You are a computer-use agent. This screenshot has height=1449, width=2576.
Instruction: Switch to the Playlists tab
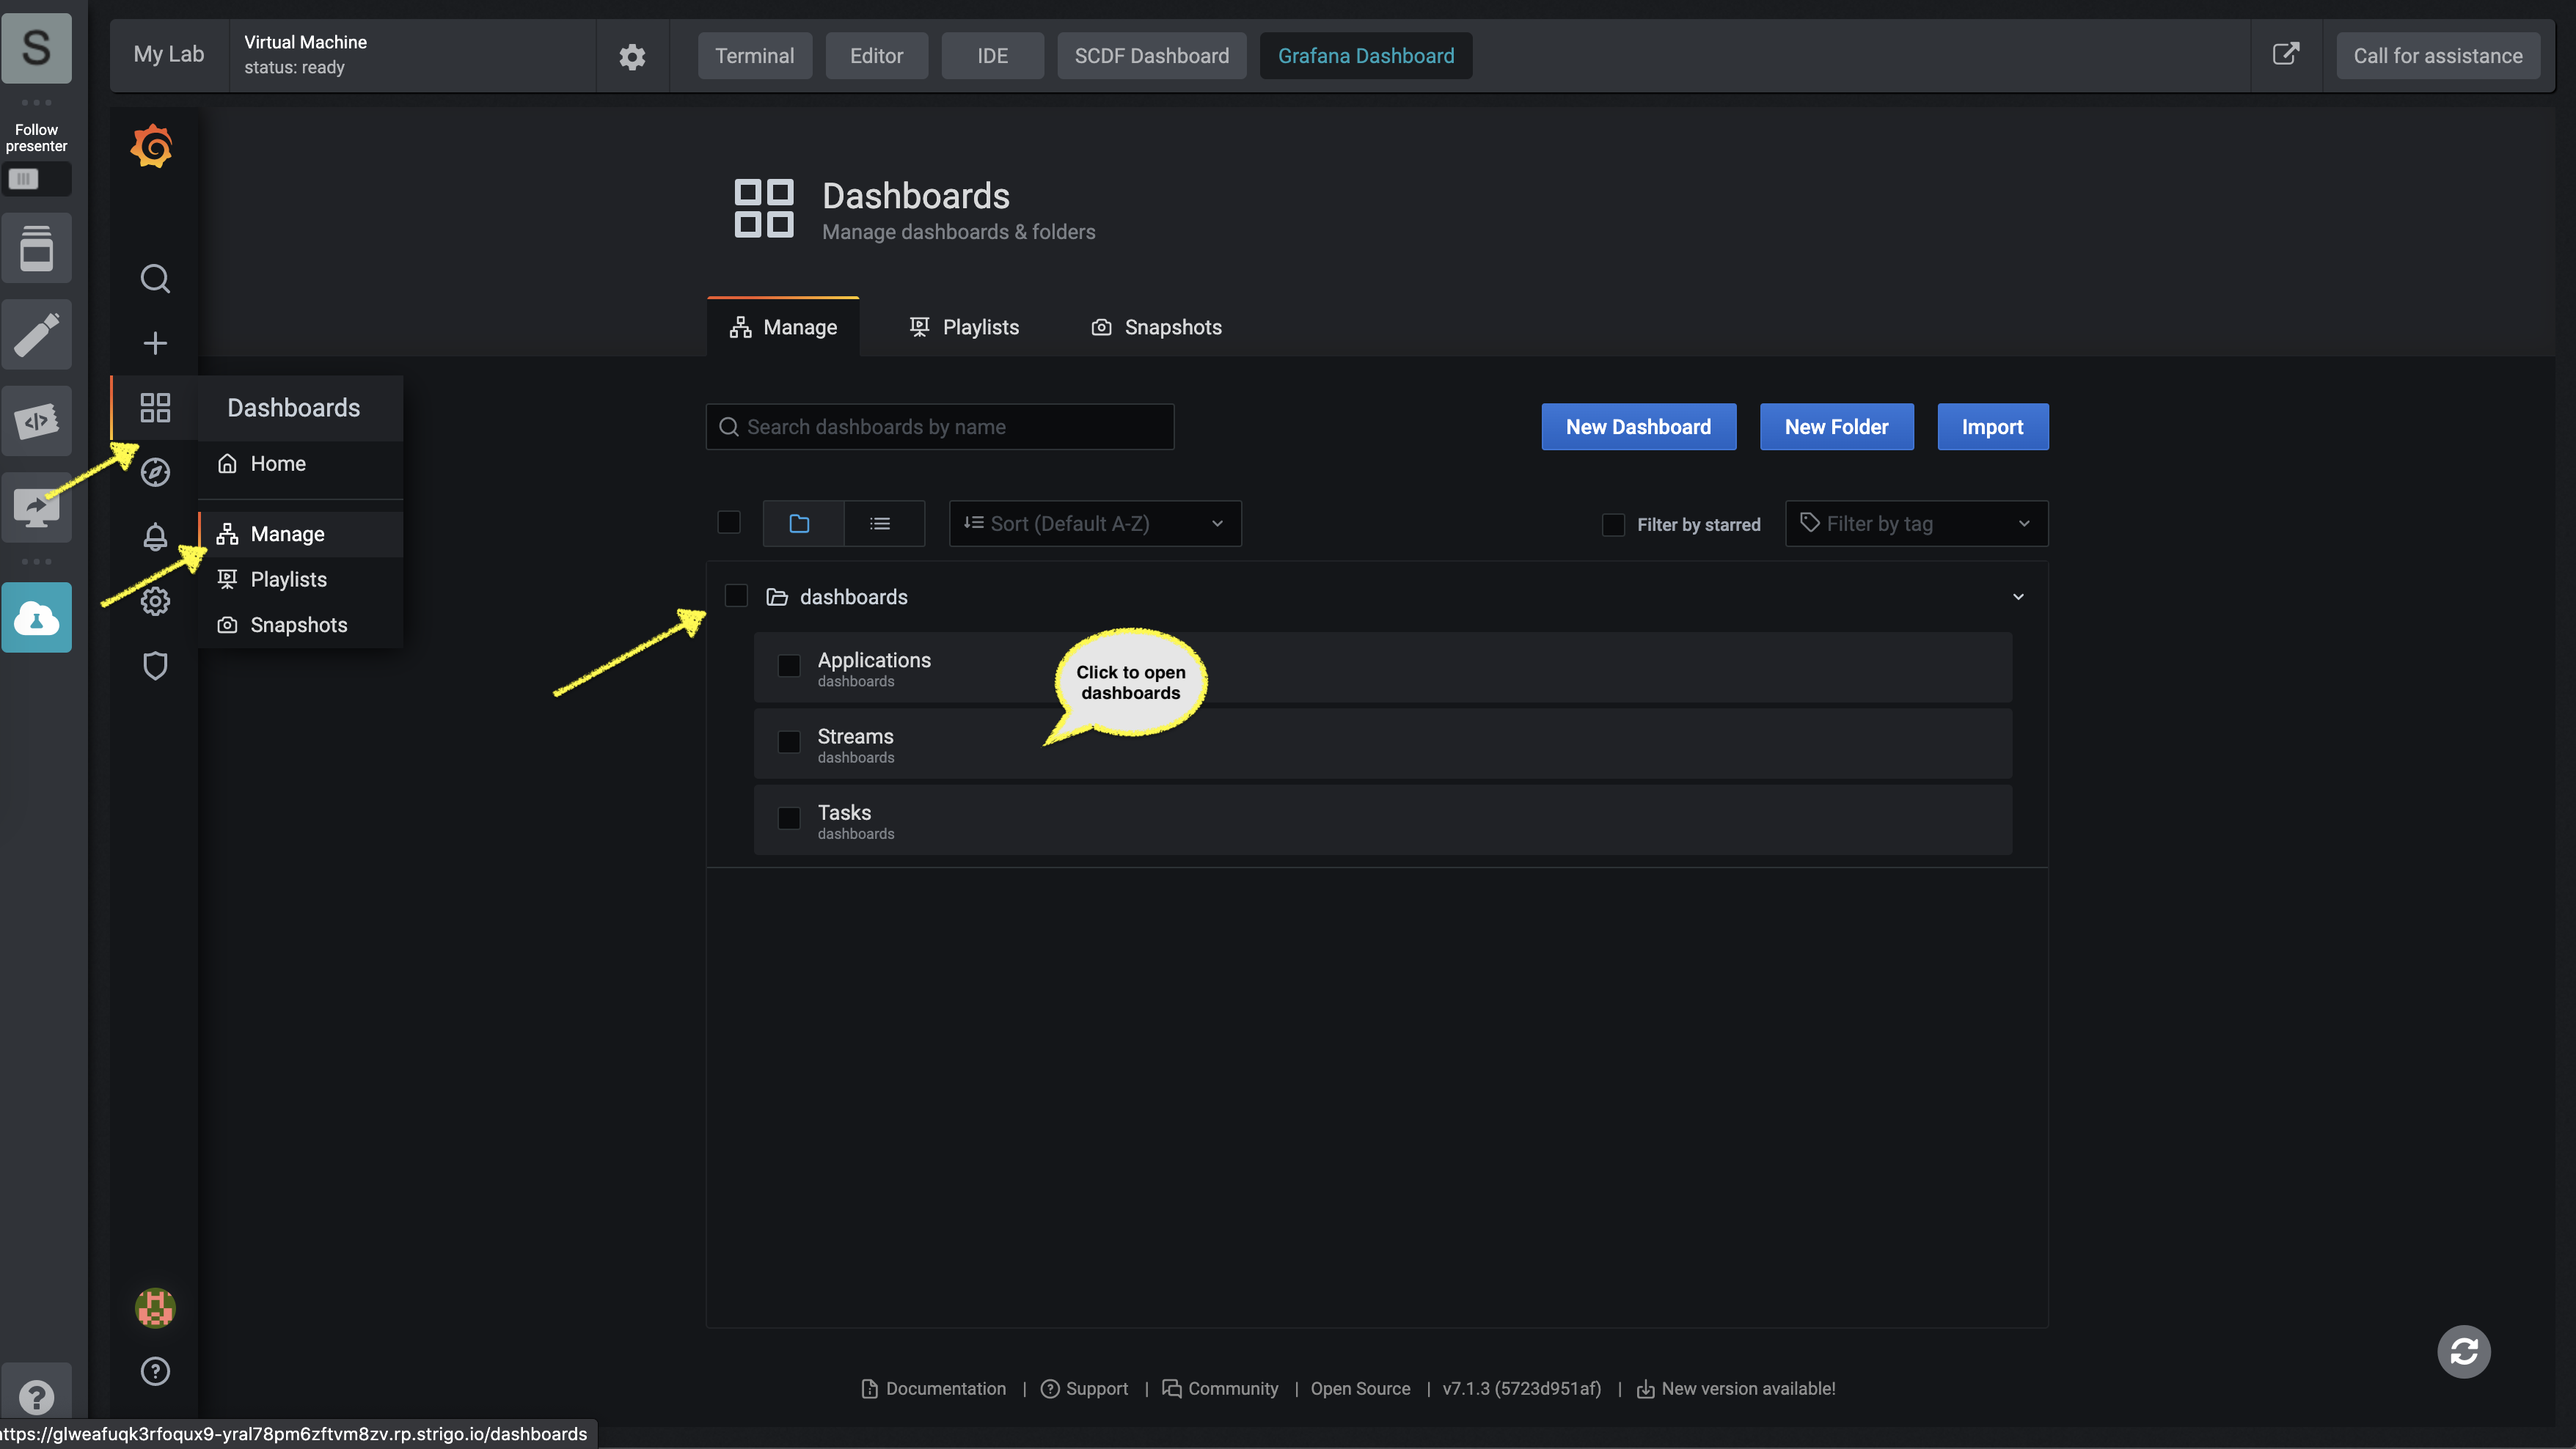978,327
